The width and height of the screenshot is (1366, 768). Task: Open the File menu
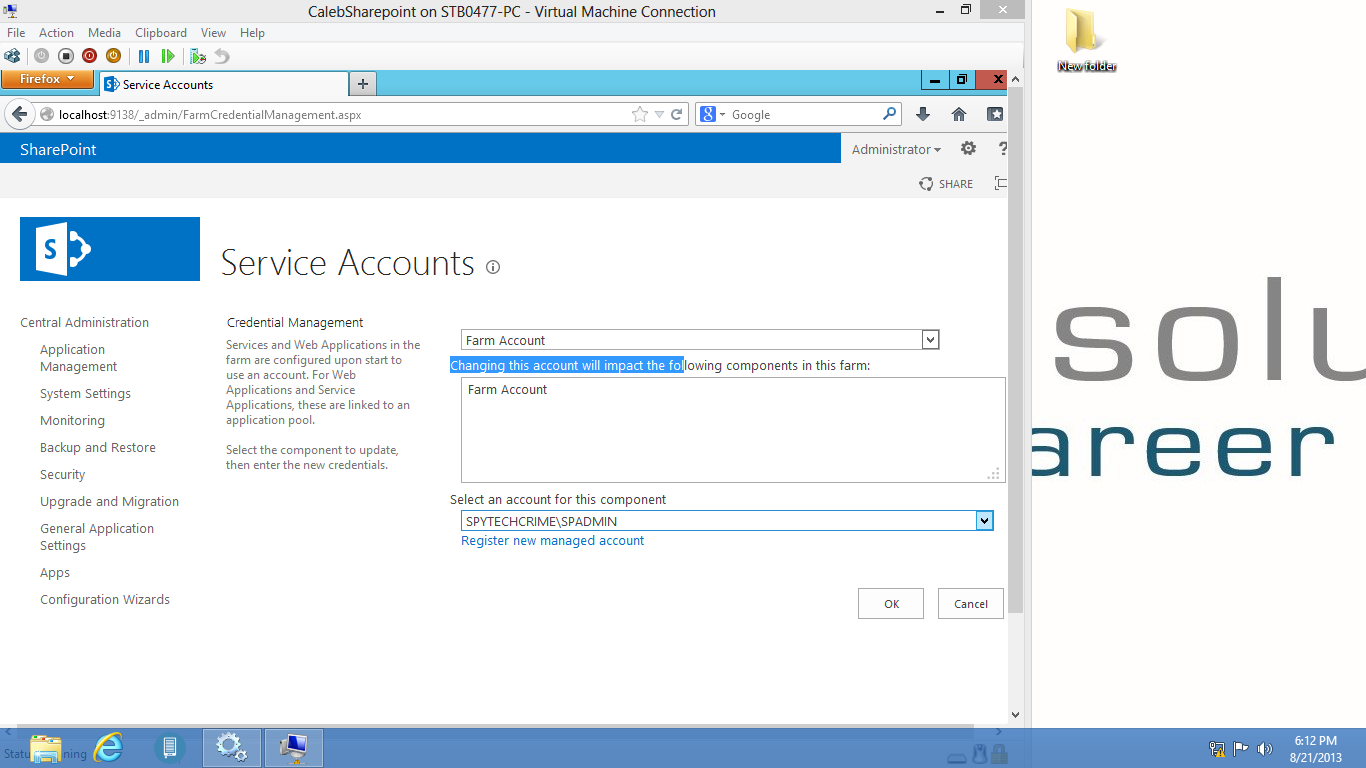[16, 33]
